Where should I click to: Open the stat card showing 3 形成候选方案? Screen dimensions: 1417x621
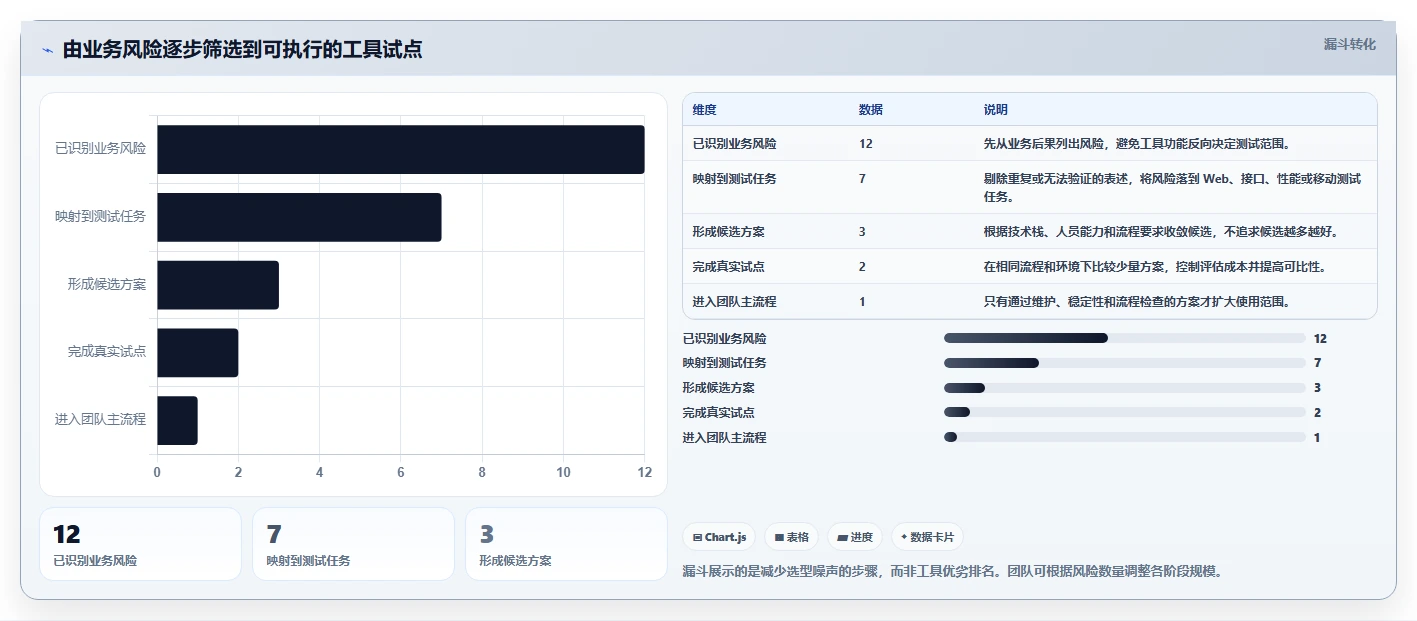point(566,544)
